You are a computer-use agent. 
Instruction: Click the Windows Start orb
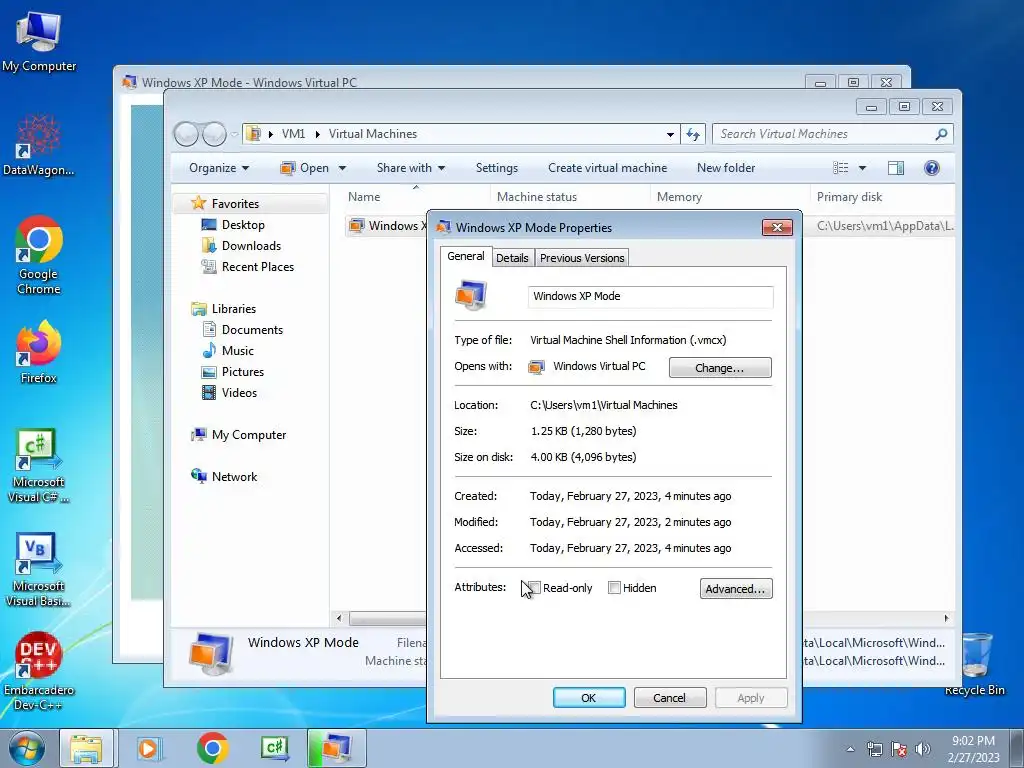(26, 748)
